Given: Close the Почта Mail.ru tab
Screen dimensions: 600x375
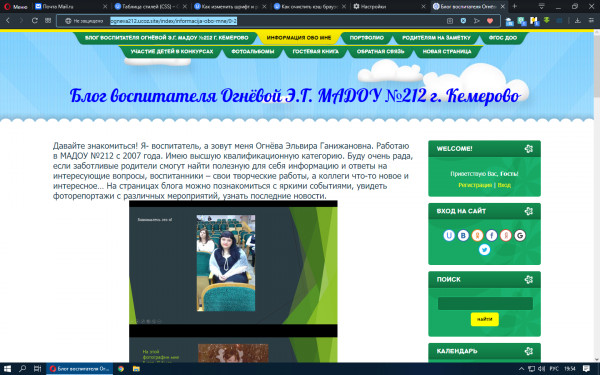Looking at the screenshot, I should click(105, 7).
